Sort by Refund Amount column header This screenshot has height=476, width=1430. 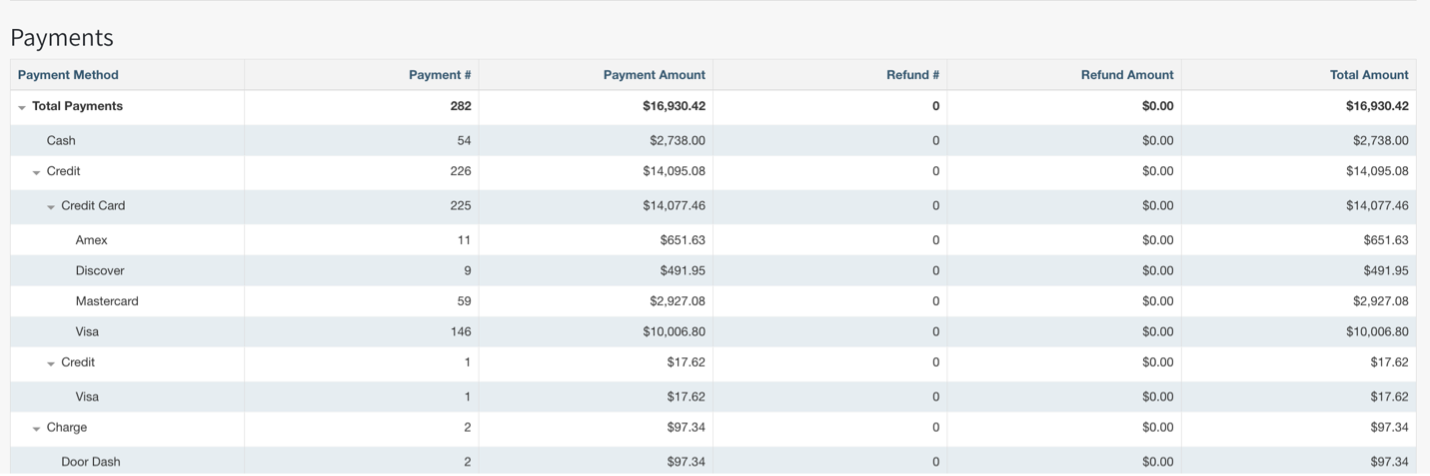[1126, 75]
